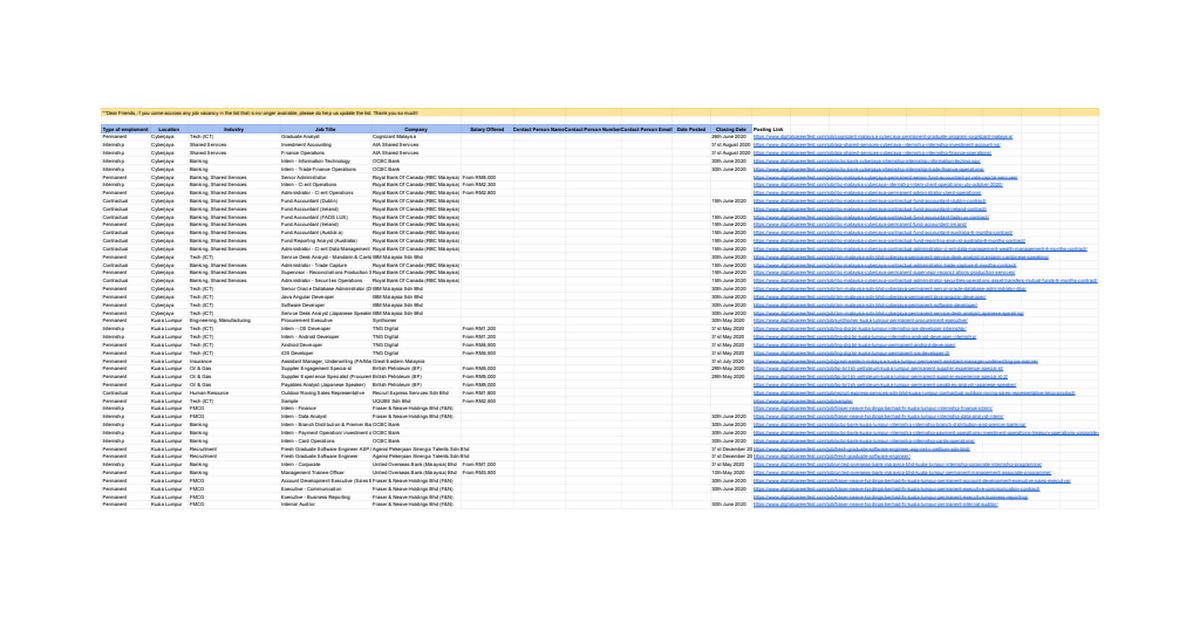This screenshot has width=1200, height=630.
Task: Select the 'Date Posted' column header
Action: pos(690,129)
